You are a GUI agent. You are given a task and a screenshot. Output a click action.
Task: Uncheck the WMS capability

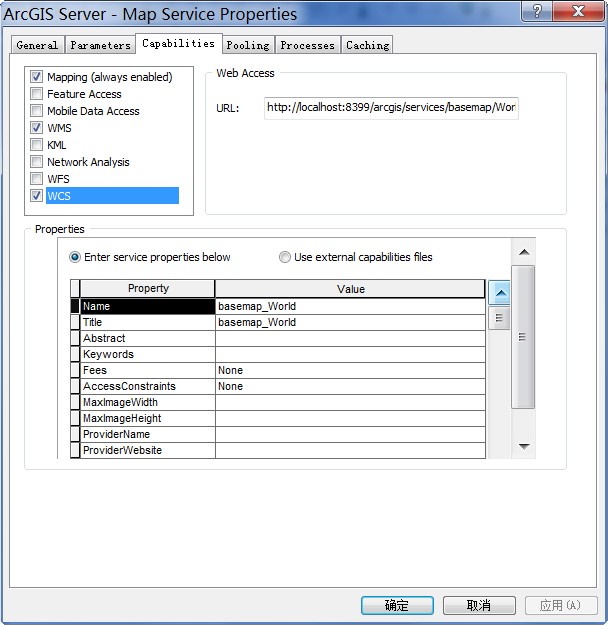click(x=37, y=128)
